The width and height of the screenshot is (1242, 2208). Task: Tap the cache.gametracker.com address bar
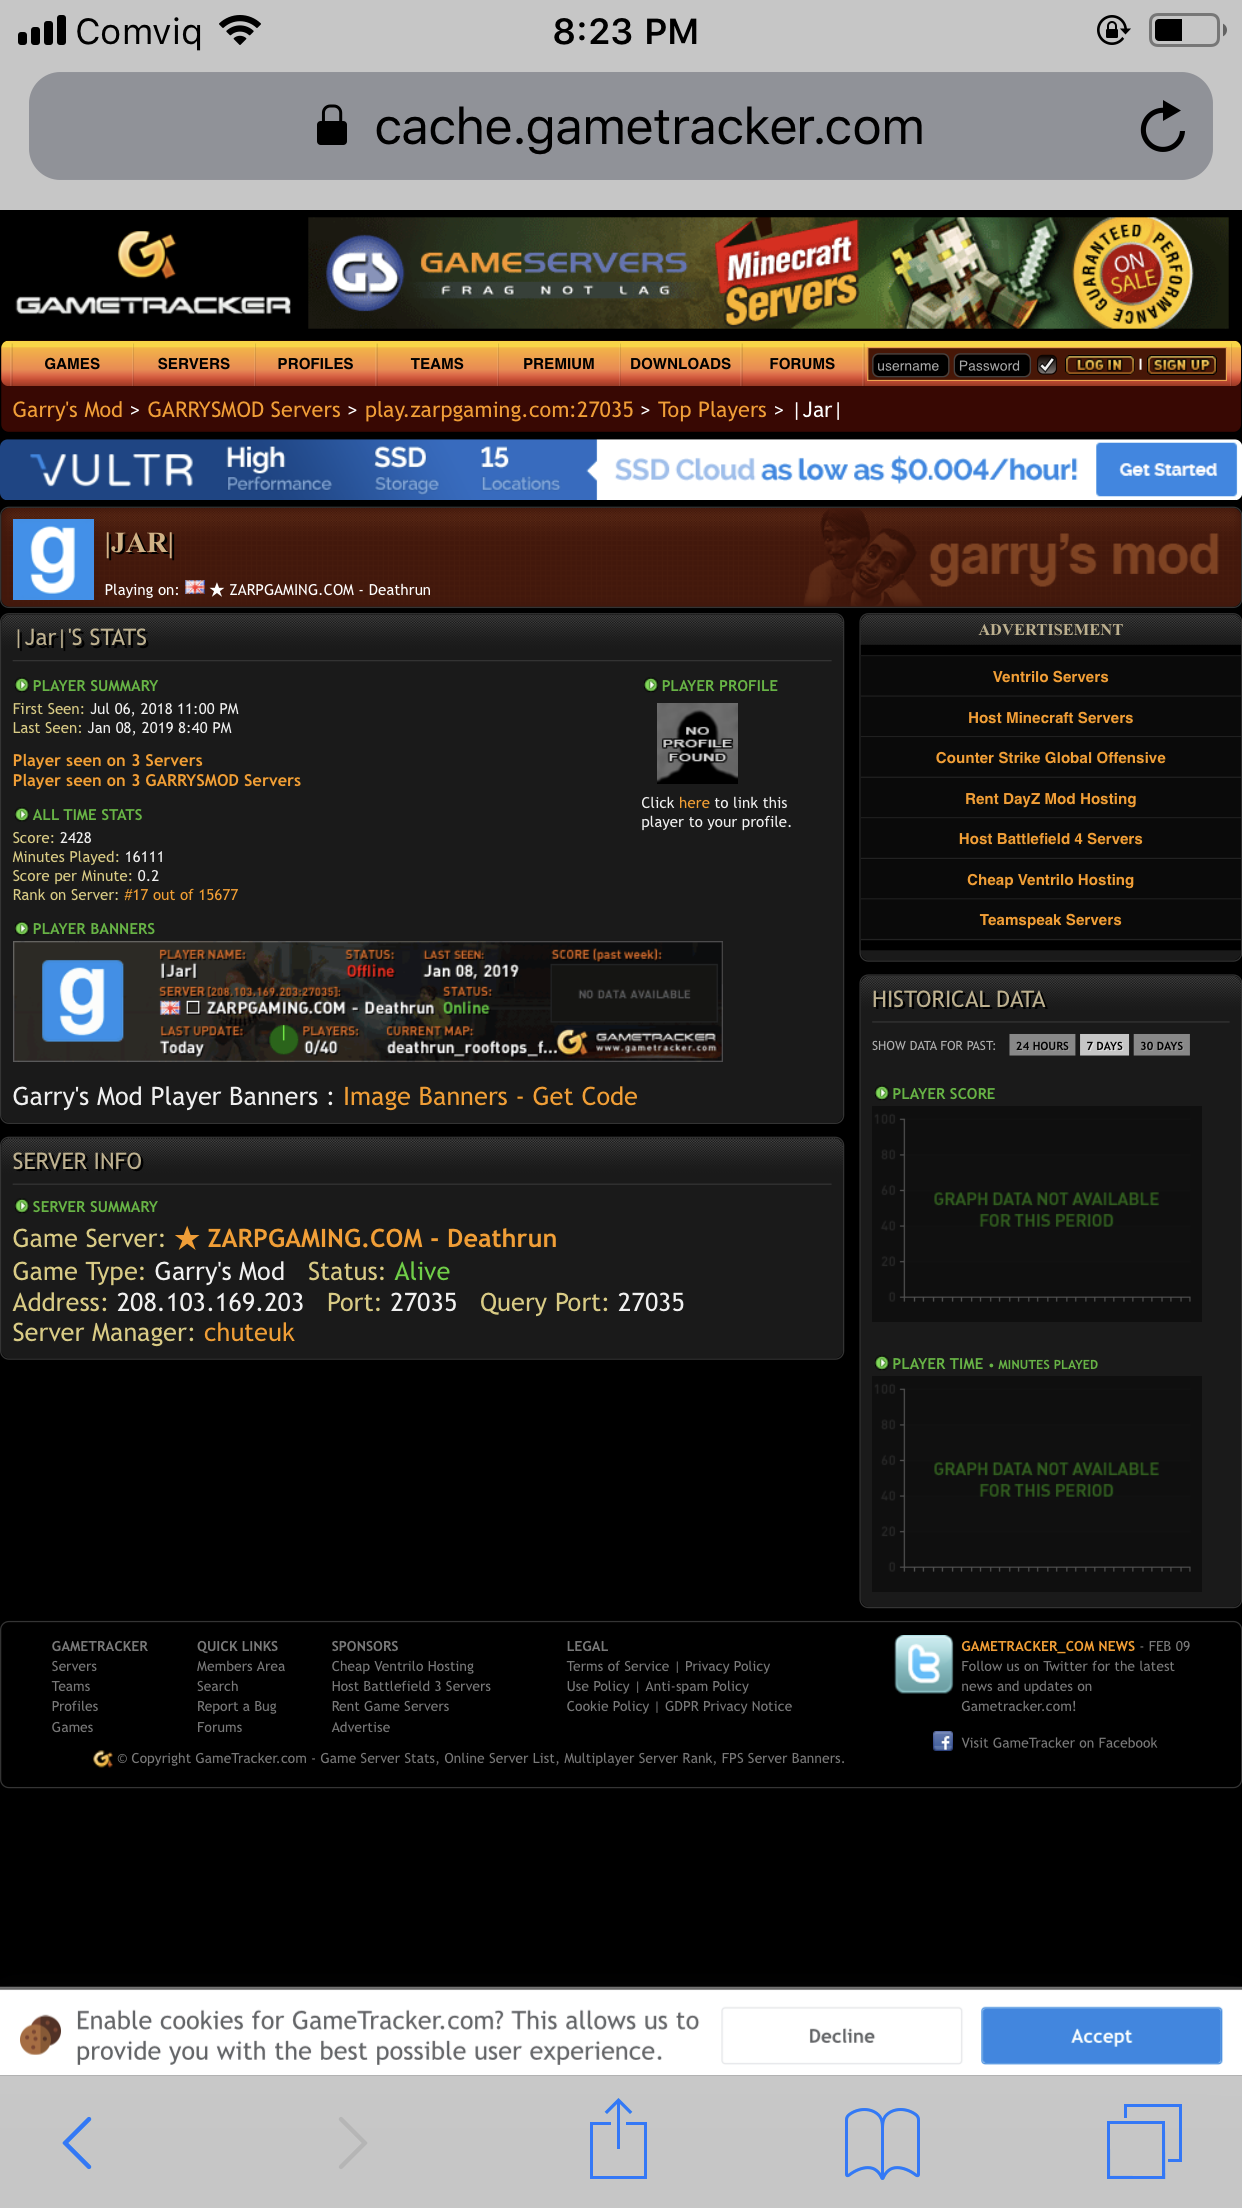[620, 127]
